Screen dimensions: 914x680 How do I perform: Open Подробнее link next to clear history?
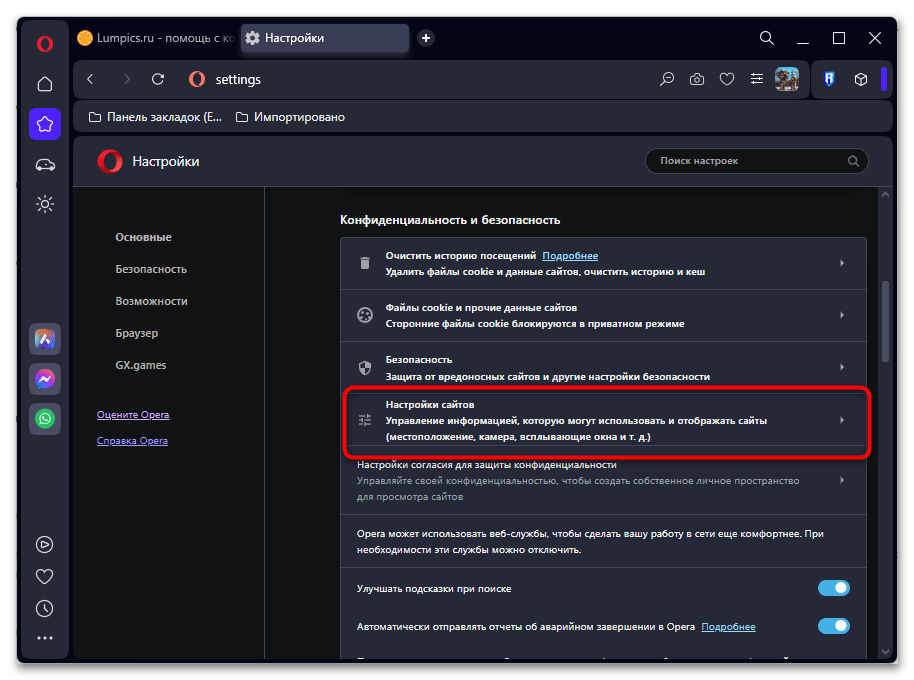[570, 256]
